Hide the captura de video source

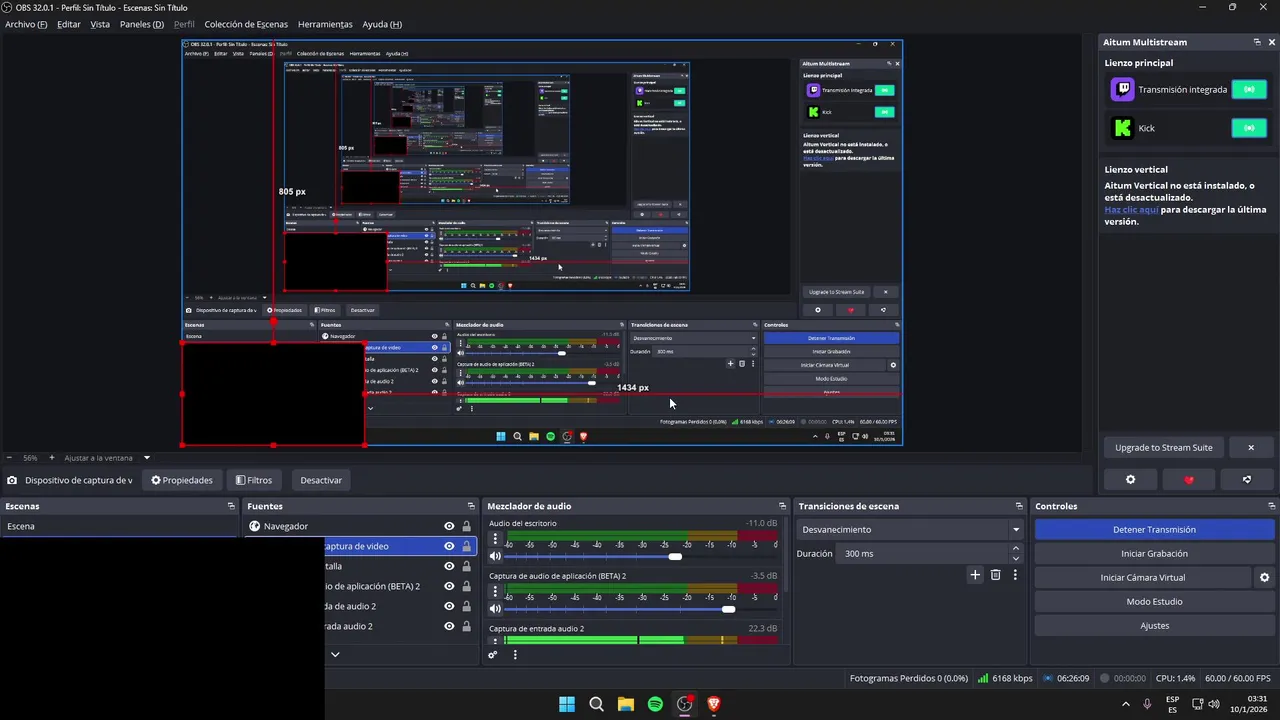coord(449,546)
